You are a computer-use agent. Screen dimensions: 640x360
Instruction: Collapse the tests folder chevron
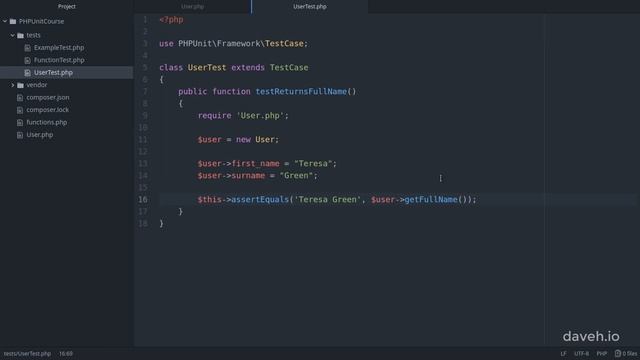tap(12, 36)
